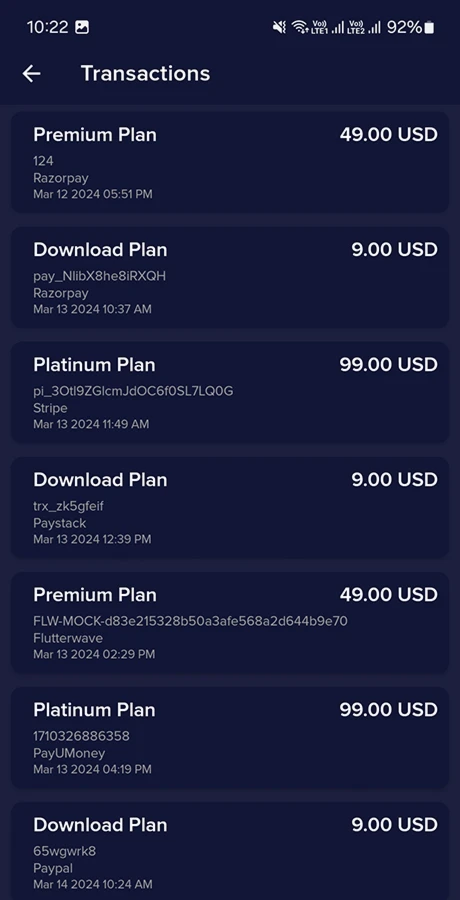This screenshot has height=900, width=460.
Task: Tap the muted sound icon in status bar
Action: click(279, 27)
